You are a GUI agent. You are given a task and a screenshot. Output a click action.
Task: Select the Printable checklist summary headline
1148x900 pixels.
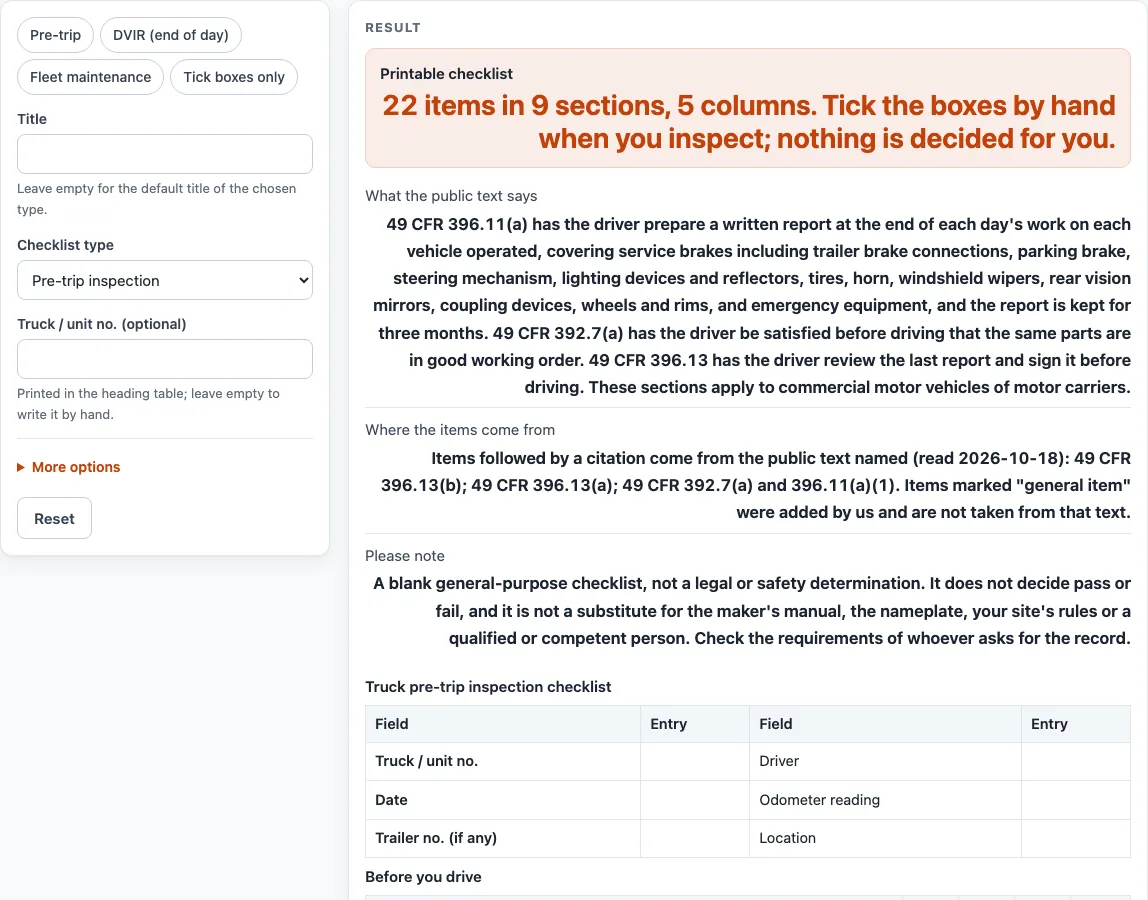pos(748,122)
